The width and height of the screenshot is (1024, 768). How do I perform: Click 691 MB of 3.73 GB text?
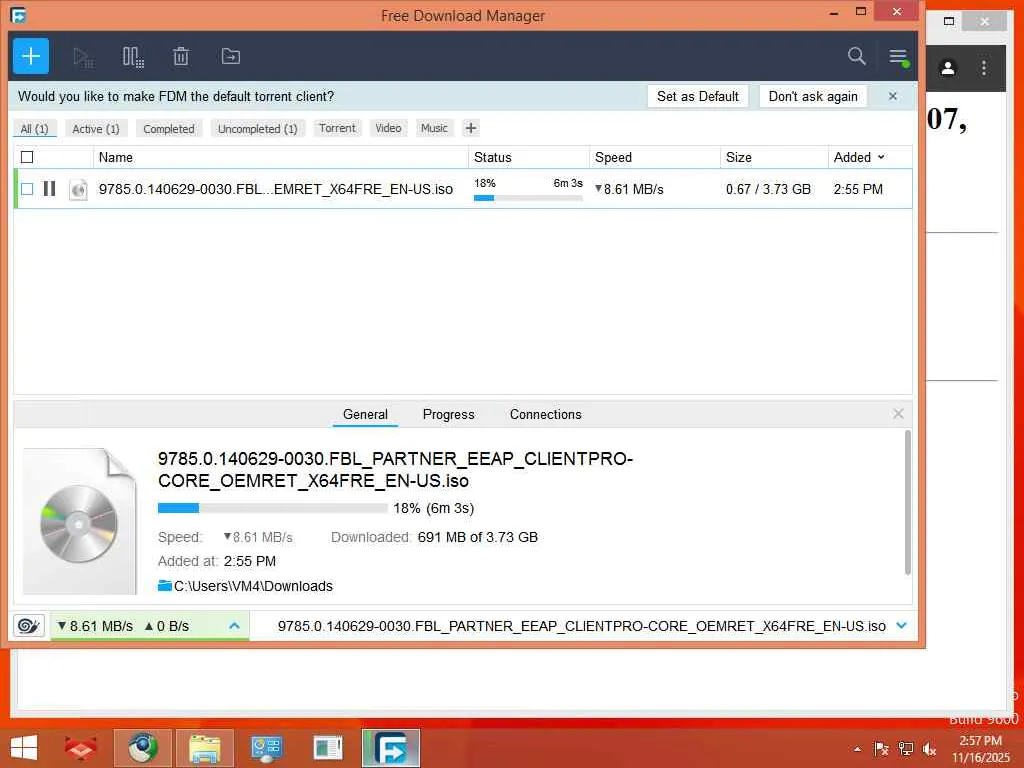(x=477, y=537)
